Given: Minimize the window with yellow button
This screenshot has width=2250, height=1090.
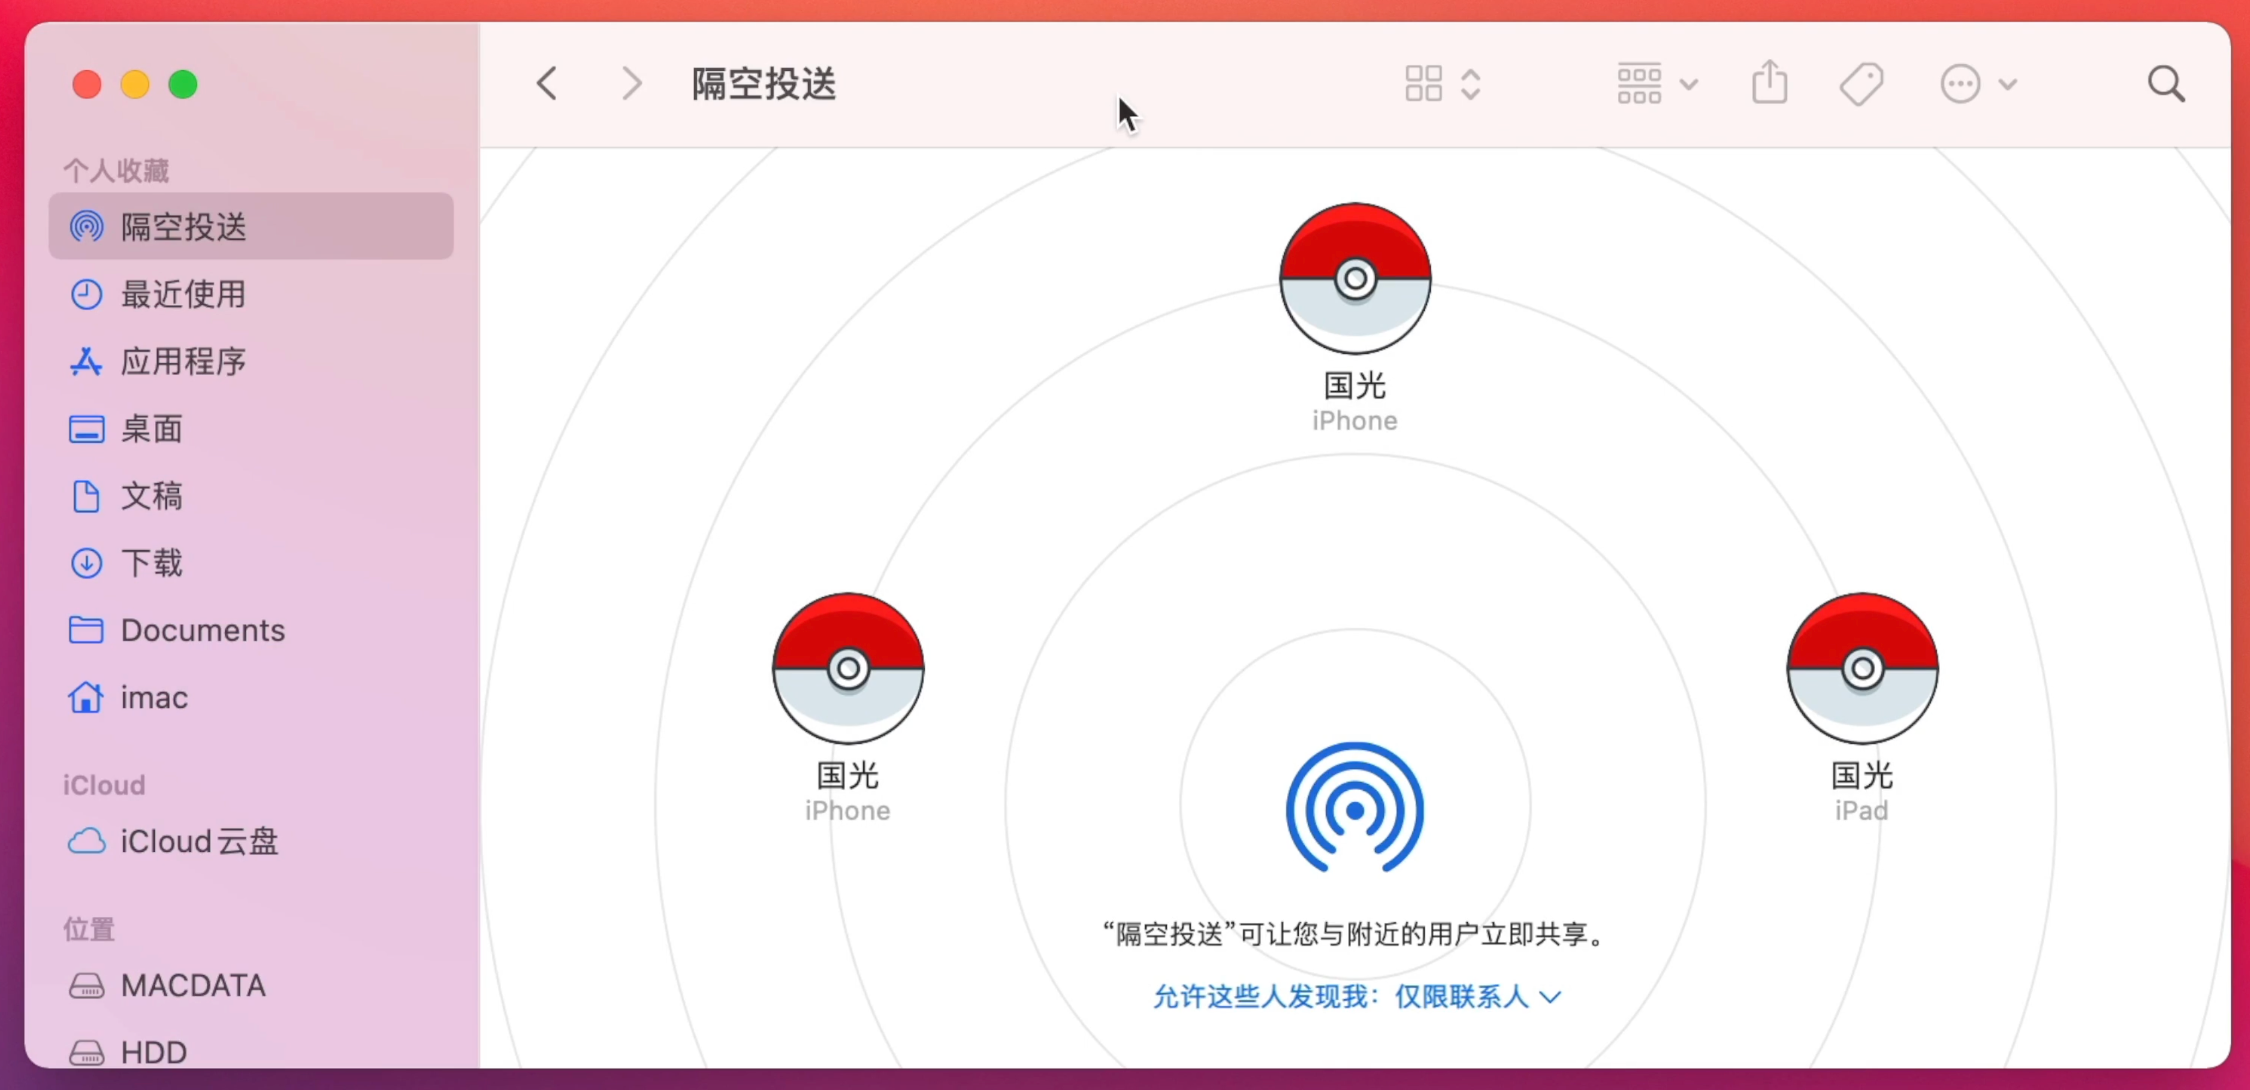Looking at the screenshot, I should click(135, 85).
